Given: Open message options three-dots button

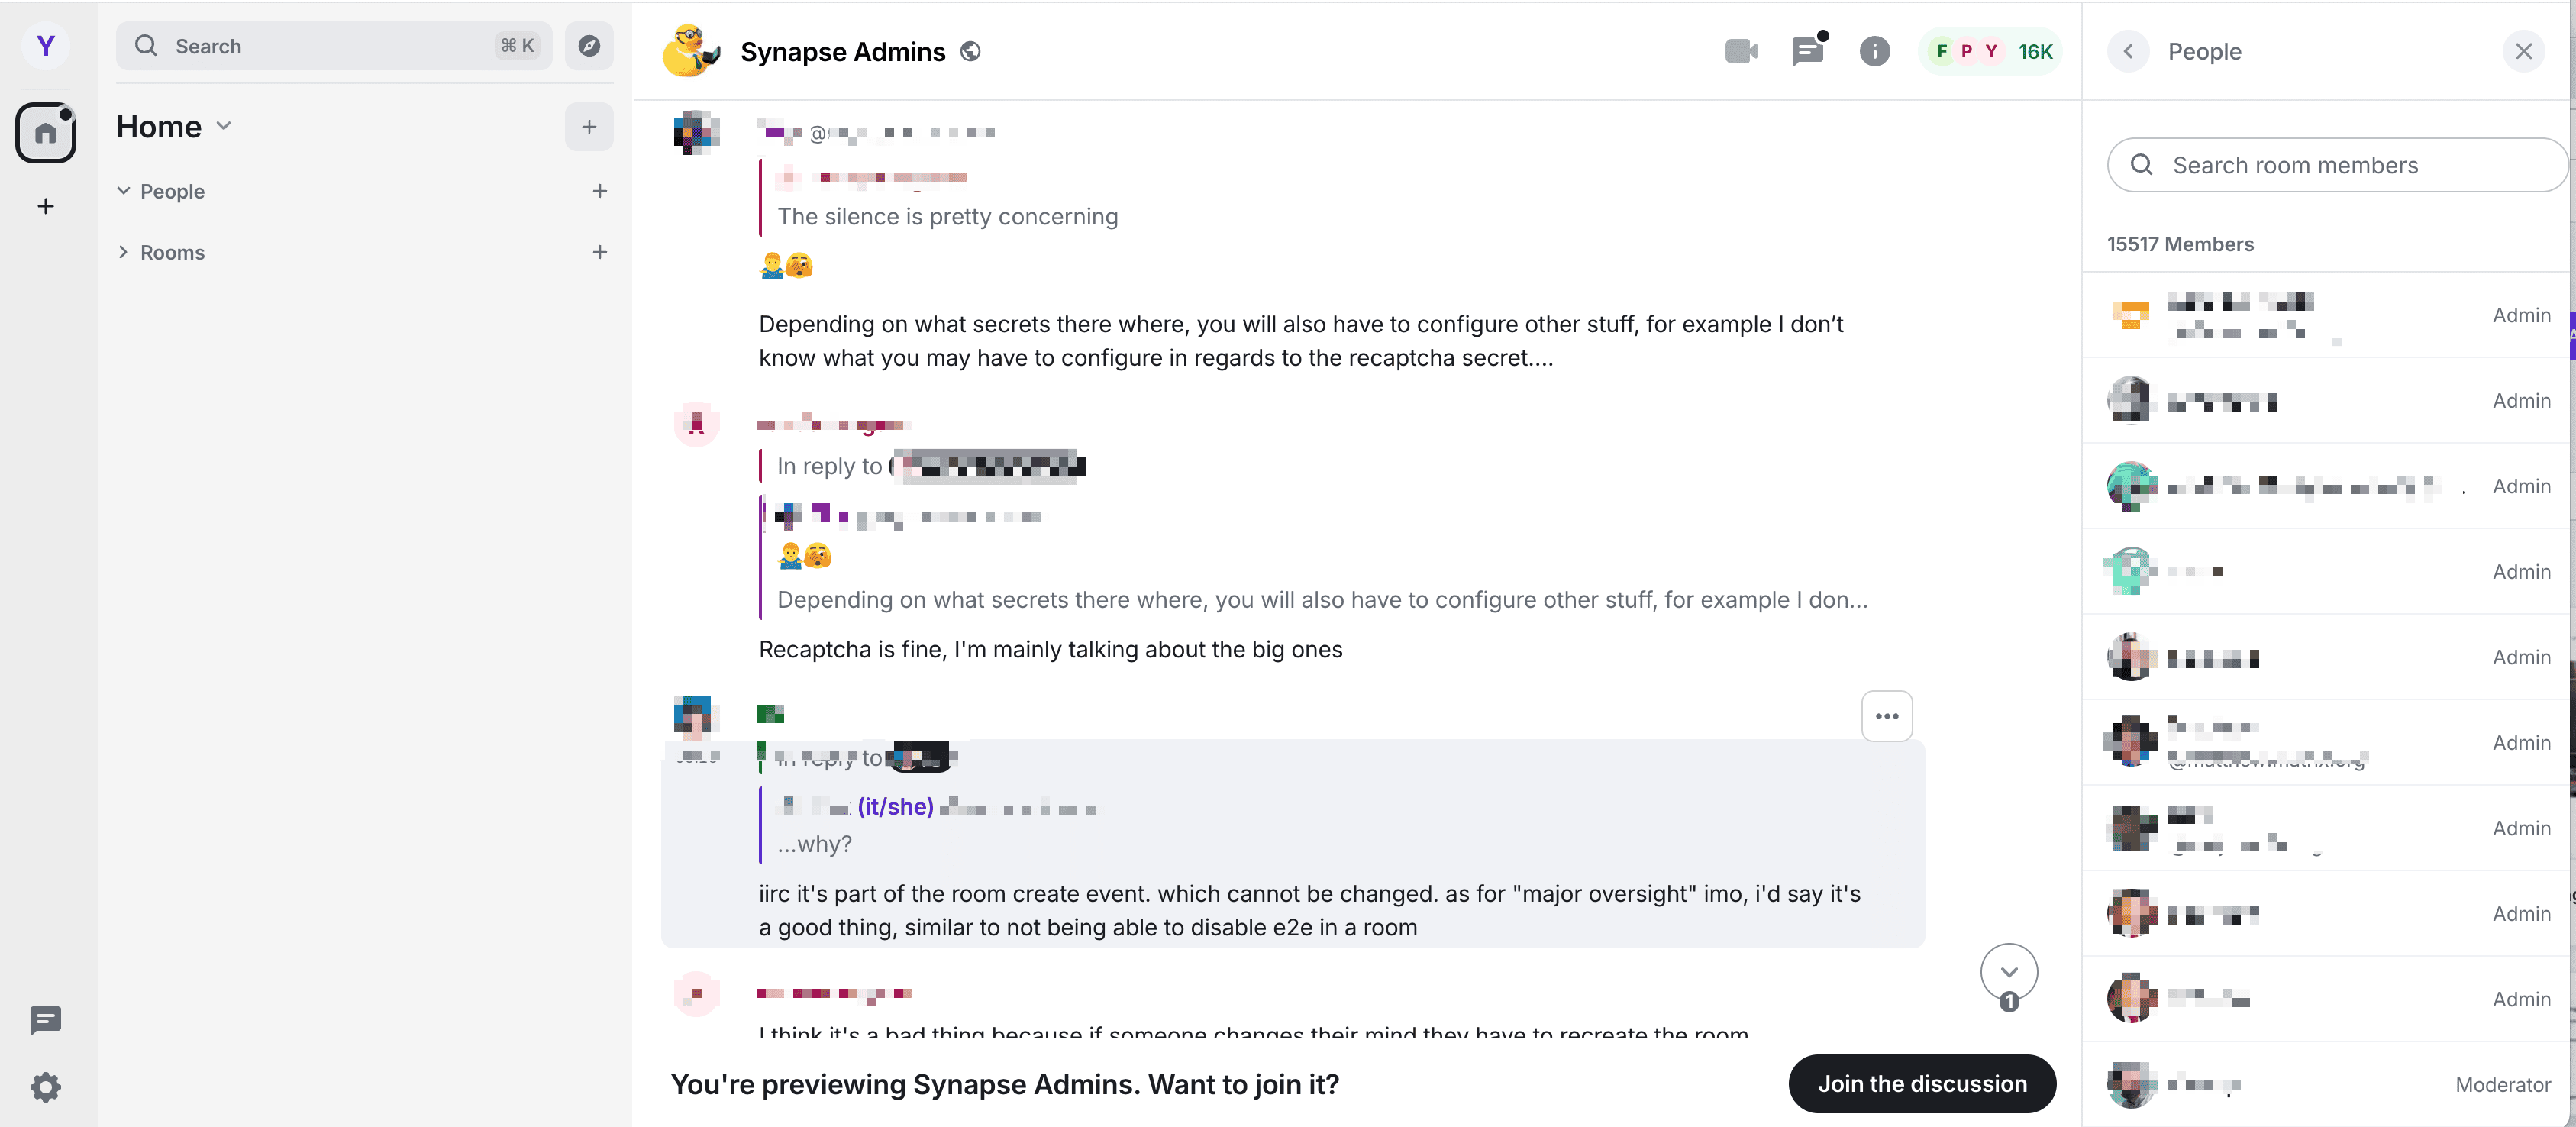Looking at the screenshot, I should click(1886, 716).
